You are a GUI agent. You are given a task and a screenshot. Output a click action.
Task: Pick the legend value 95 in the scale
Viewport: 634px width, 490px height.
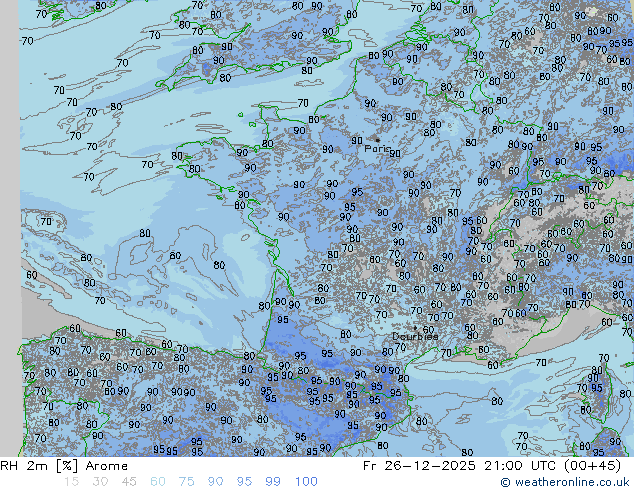click(x=244, y=482)
